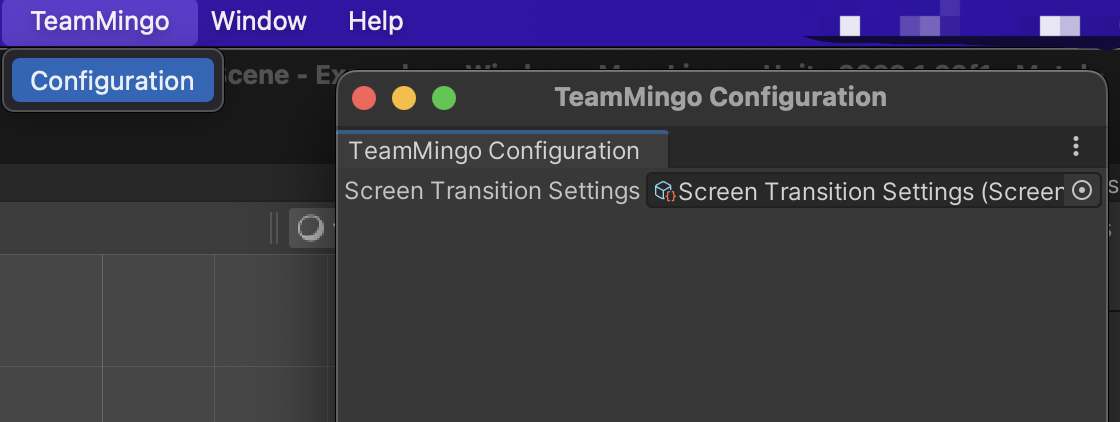1120x422 pixels.
Task: Click the TeamMingo Configuration window title bar
Action: (721, 98)
